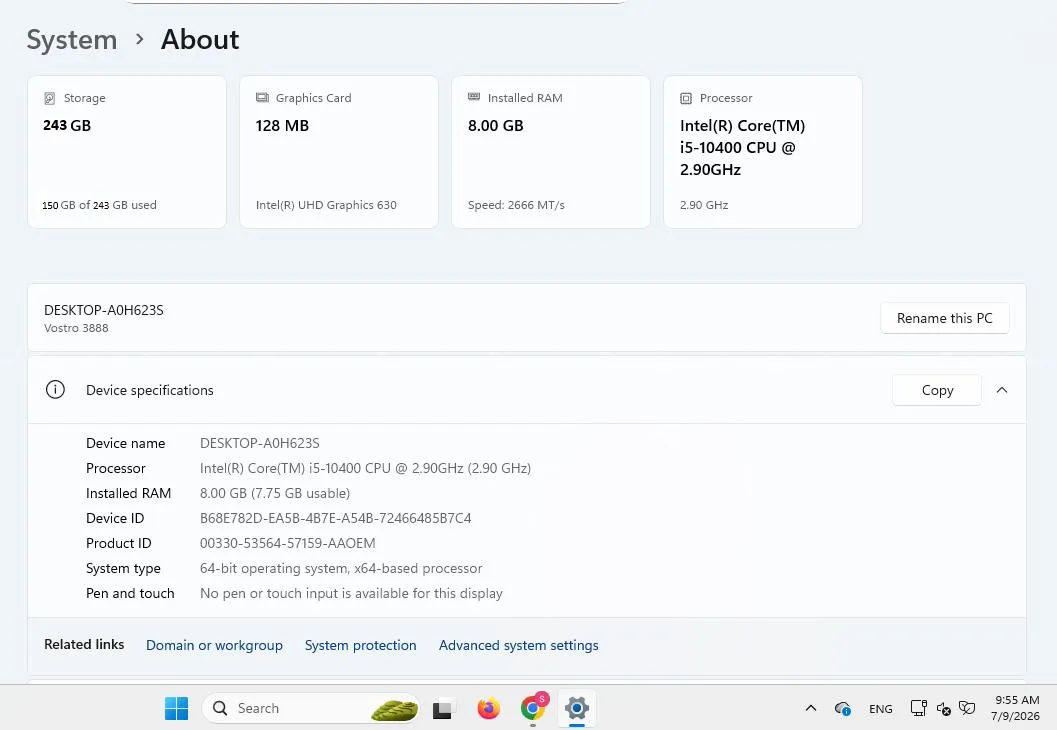Open the Windows Start menu
Image resolution: width=1057 pixels, height=730 pixels.
177,708
